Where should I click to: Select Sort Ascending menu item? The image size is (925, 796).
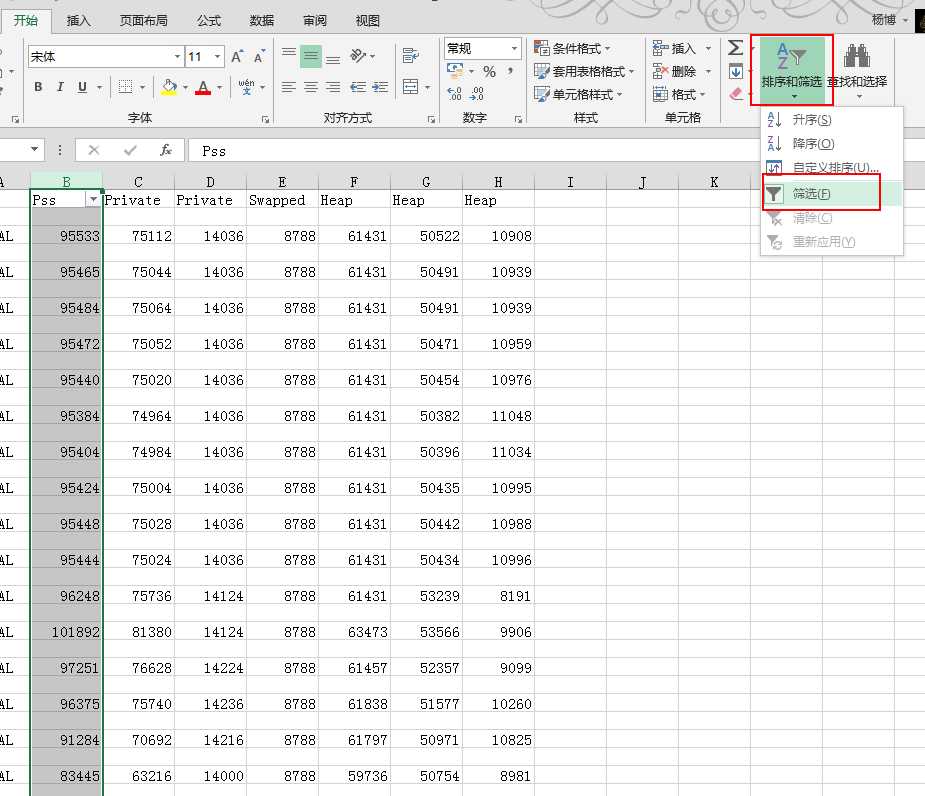[x=831, y=120]
